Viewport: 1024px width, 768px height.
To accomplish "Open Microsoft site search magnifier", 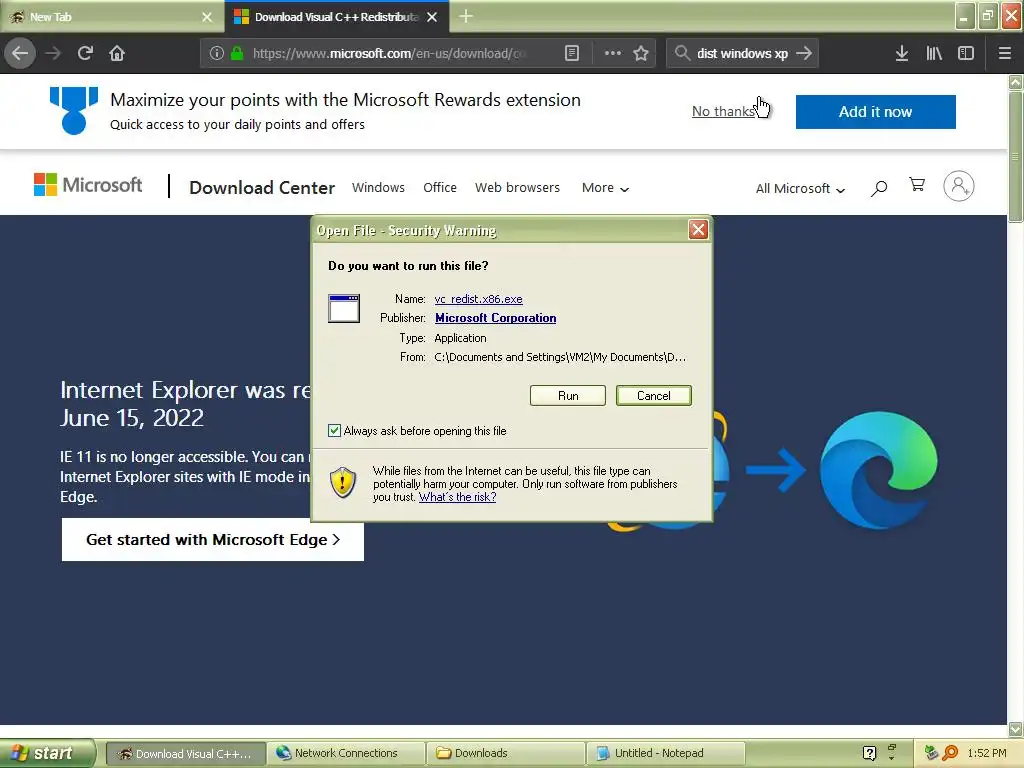I will click(879, 188).
